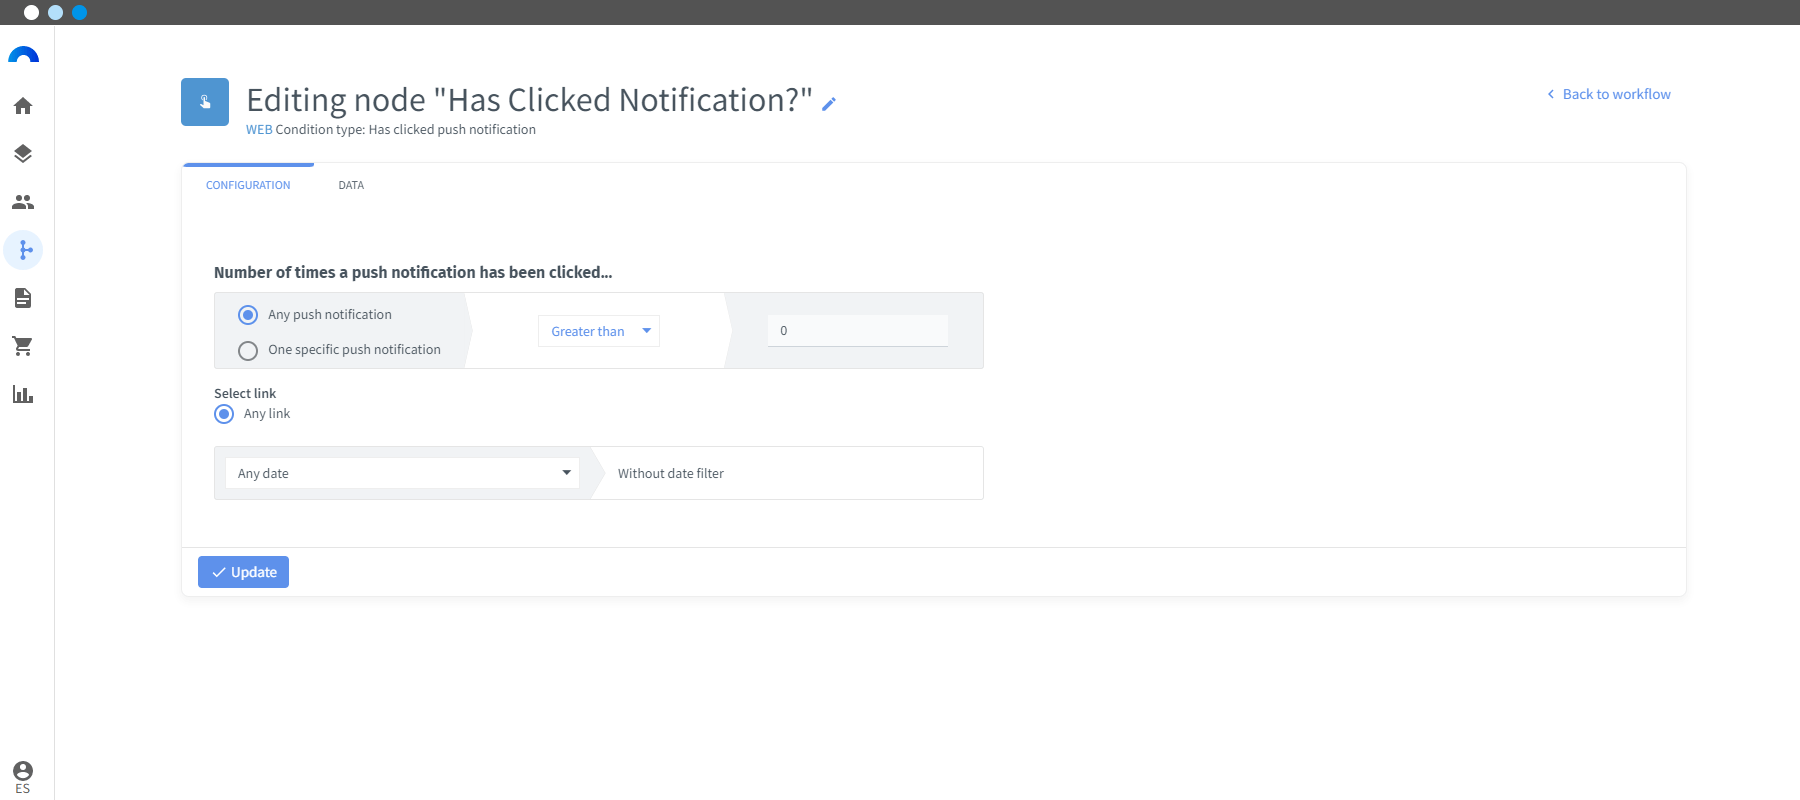Open the layers icon in sidebar

(x=23, y=154)
